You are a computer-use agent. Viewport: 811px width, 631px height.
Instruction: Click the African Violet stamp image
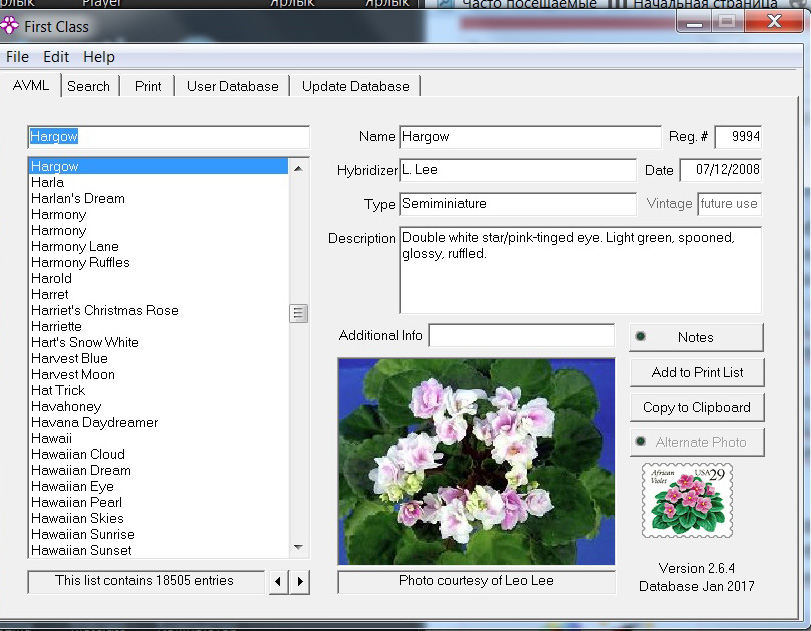click(x=687, y=501)
